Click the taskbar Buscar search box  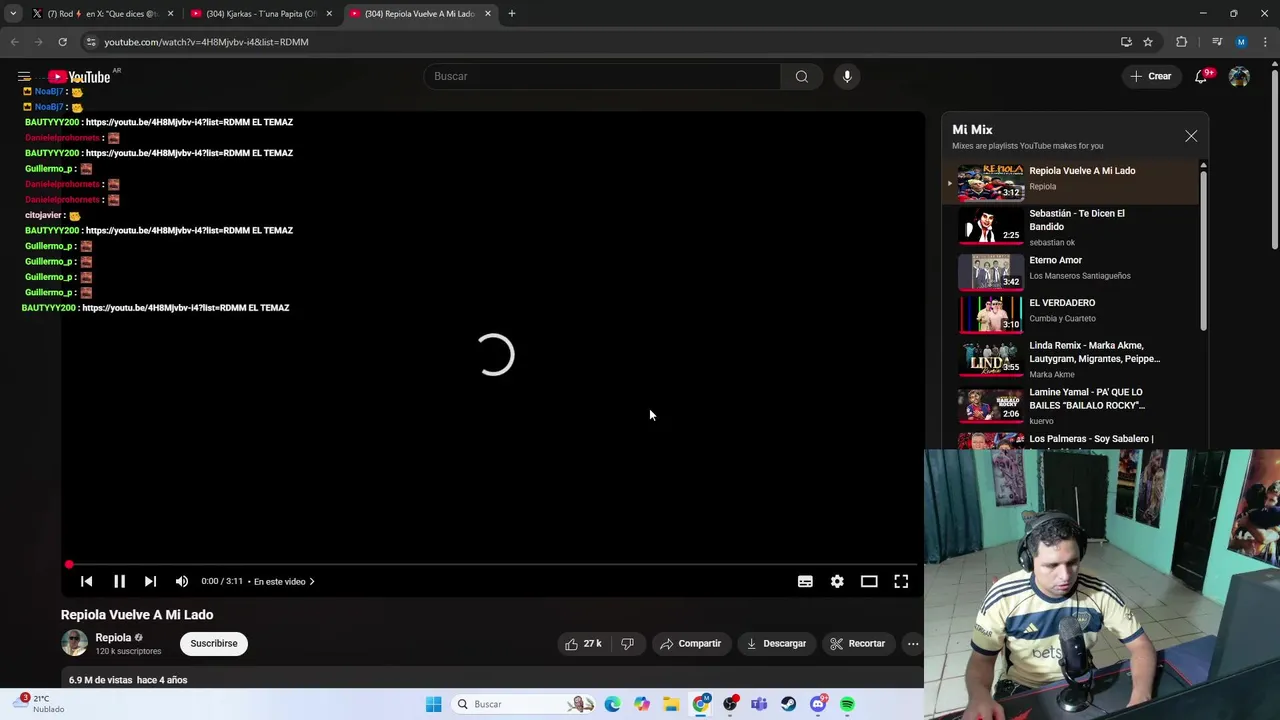pos(525,704)
